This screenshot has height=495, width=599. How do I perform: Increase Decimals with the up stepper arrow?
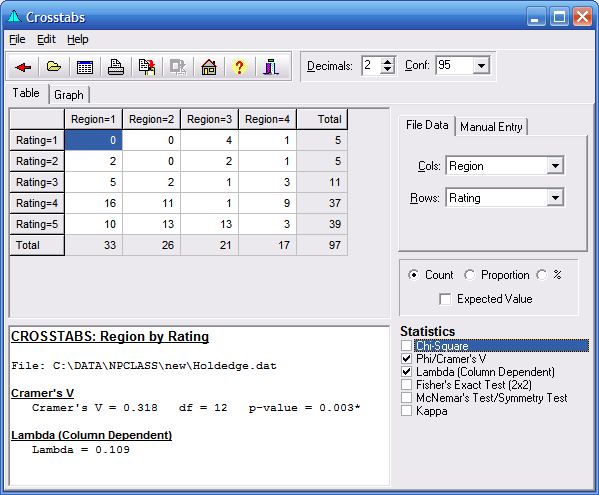tap(388, 62)
